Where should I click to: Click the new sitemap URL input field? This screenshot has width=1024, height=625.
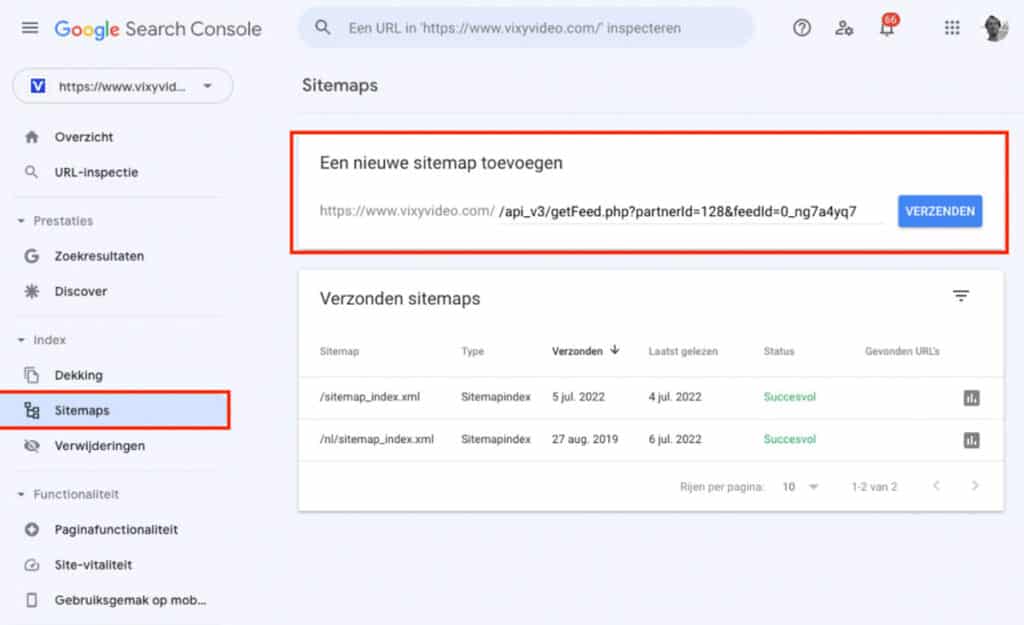tap(690, 212)
